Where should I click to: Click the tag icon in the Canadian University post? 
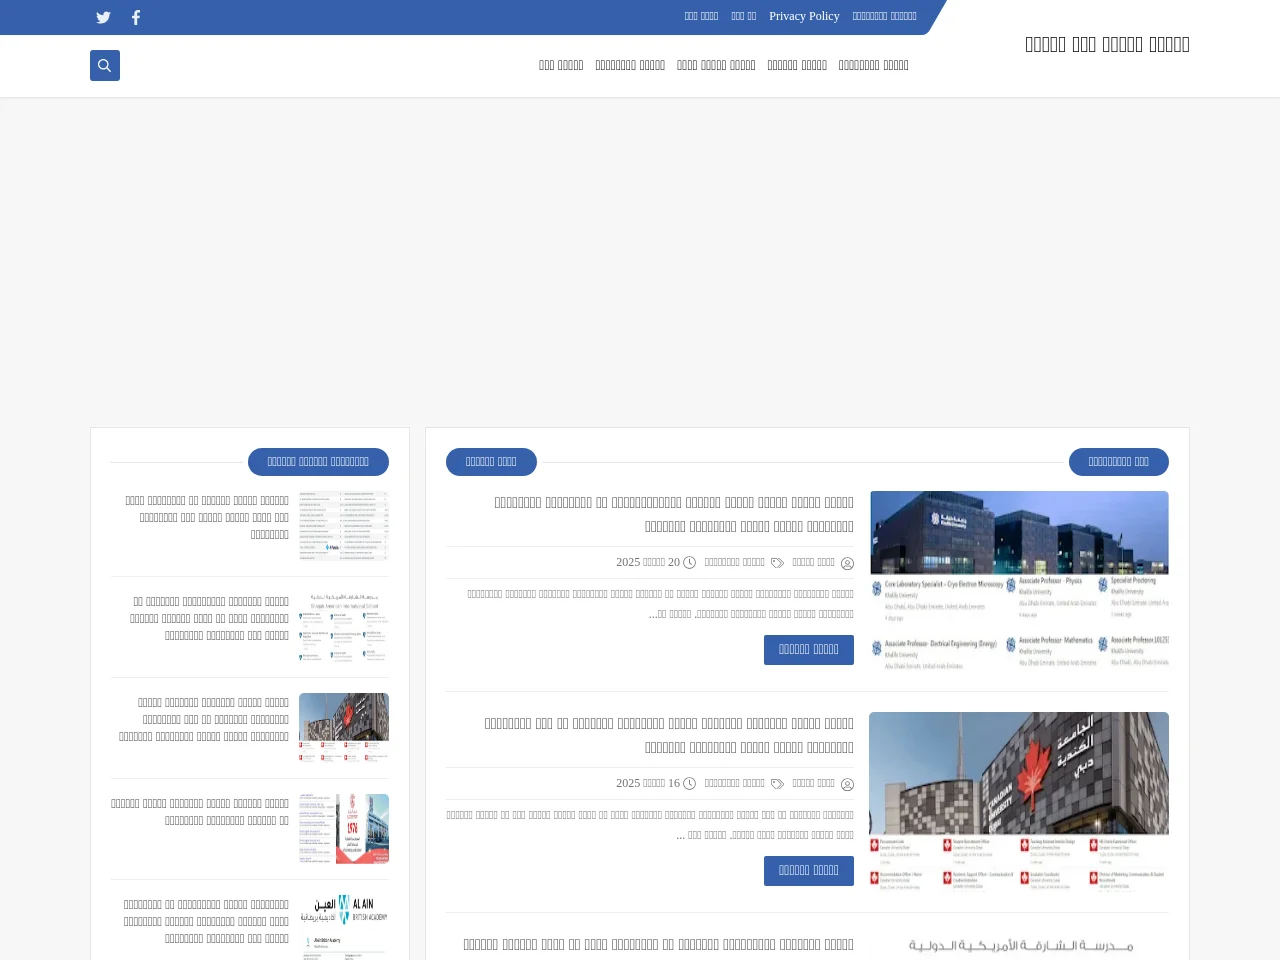coord(777,784)
